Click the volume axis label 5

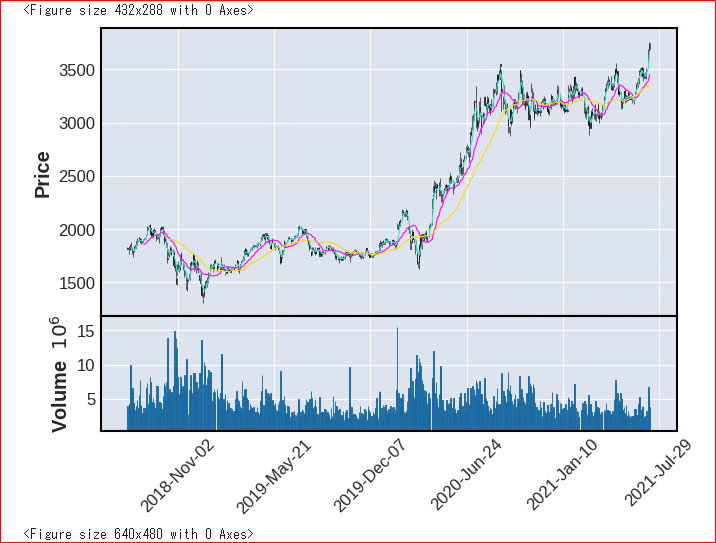[x=91, y=400]
